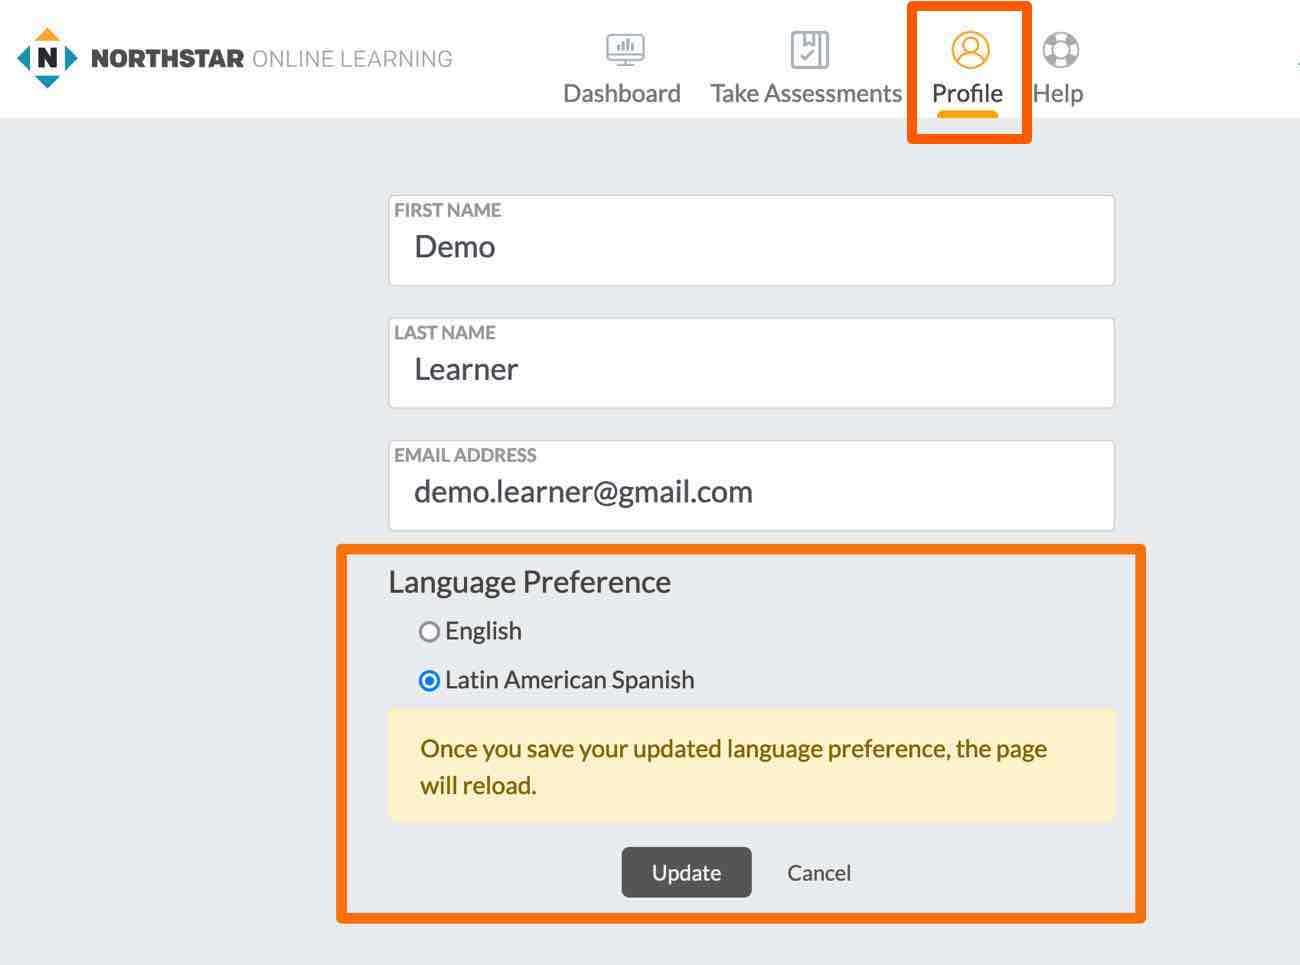The width and height of the screenshot is (1300, 965).
Task: Click the First Name field containing Demo
Action: 752,240
